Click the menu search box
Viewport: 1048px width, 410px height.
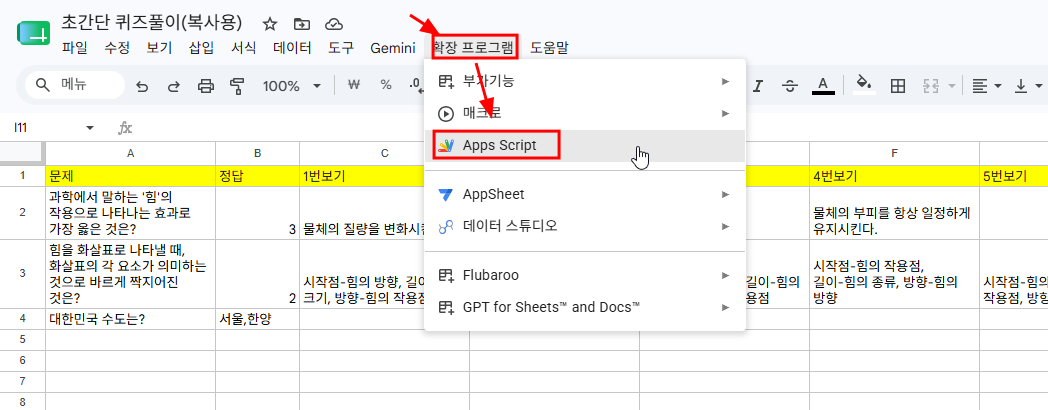click(75, 85)
